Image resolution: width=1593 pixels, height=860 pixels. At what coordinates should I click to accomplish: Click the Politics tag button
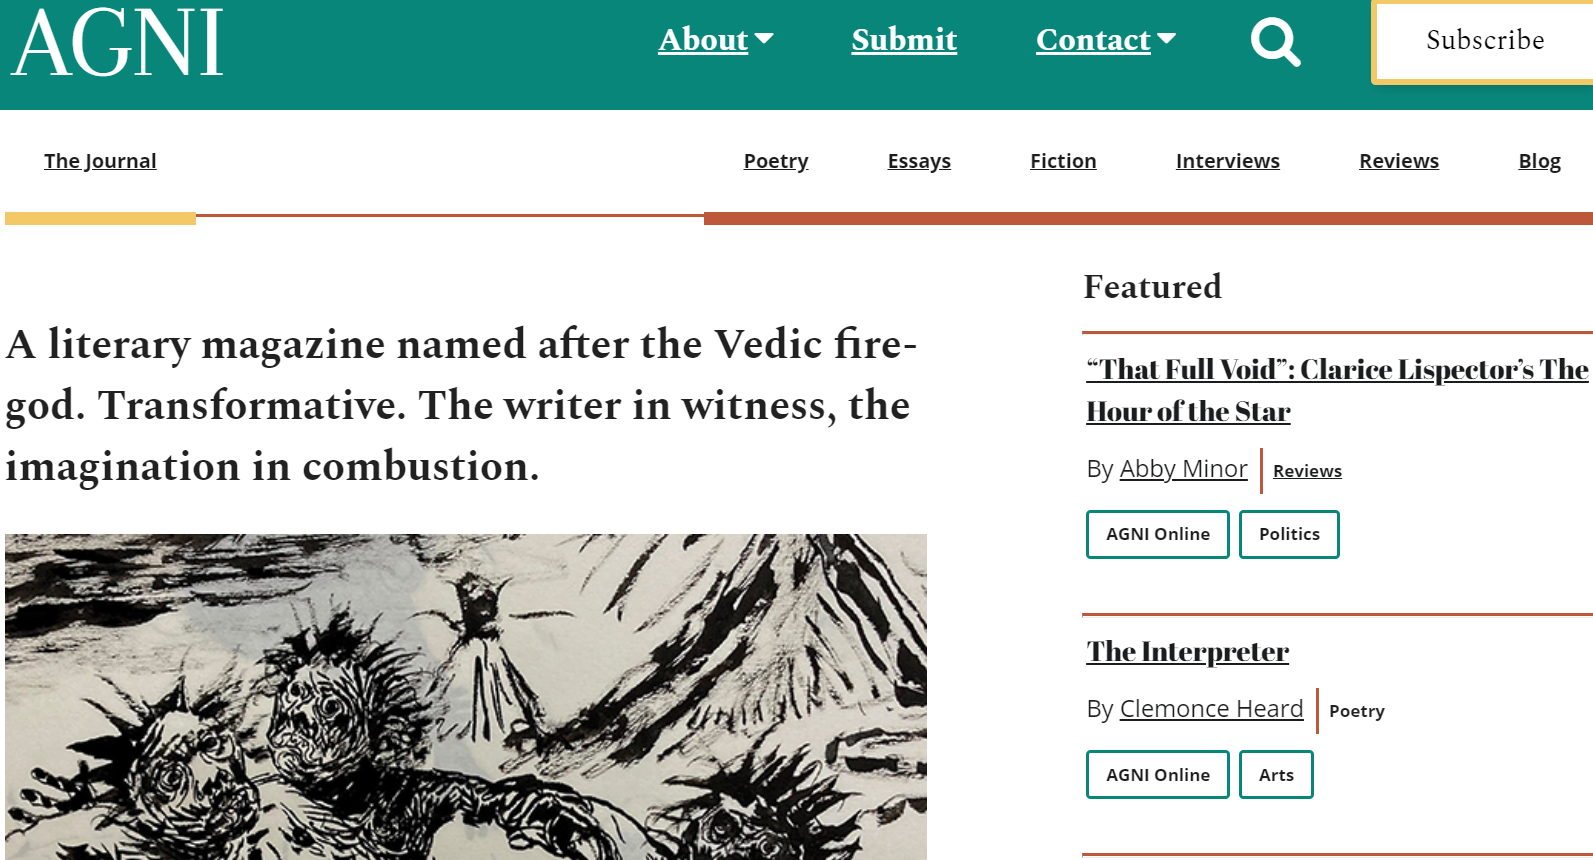click(x=1289, y=534)
